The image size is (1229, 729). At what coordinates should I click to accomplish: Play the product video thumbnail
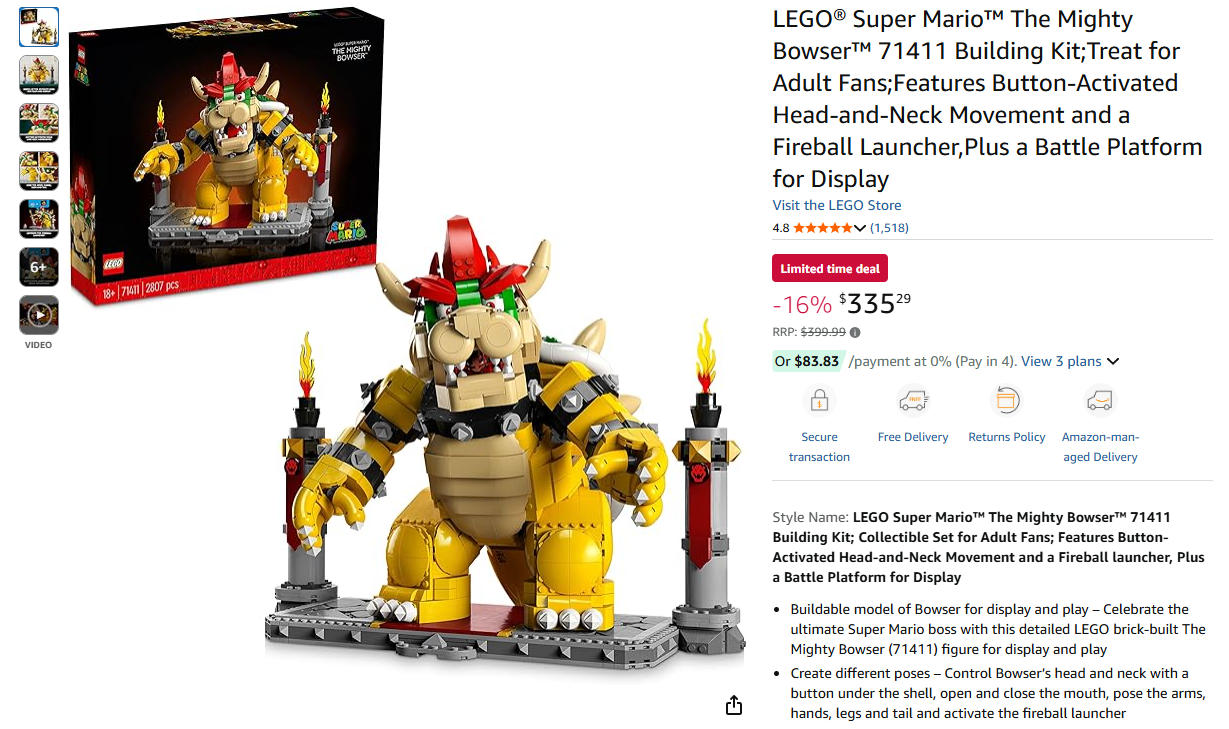click(39, 315)
